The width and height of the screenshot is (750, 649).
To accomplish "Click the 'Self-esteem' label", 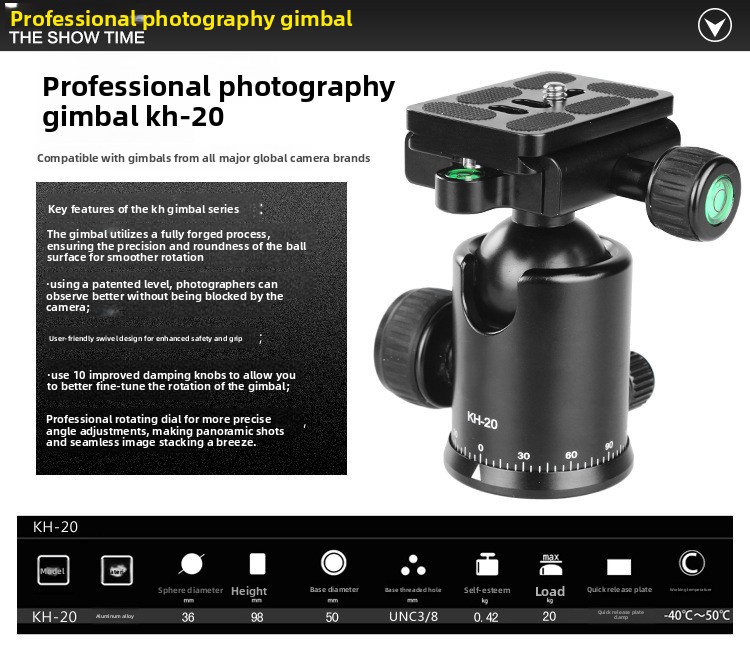I will click(x=486, y=590).
